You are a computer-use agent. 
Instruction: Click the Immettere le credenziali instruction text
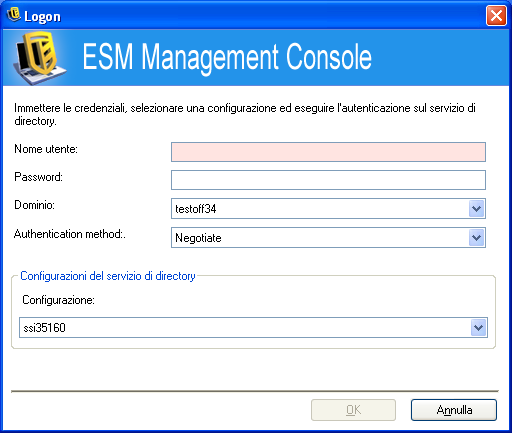[245, 114]
